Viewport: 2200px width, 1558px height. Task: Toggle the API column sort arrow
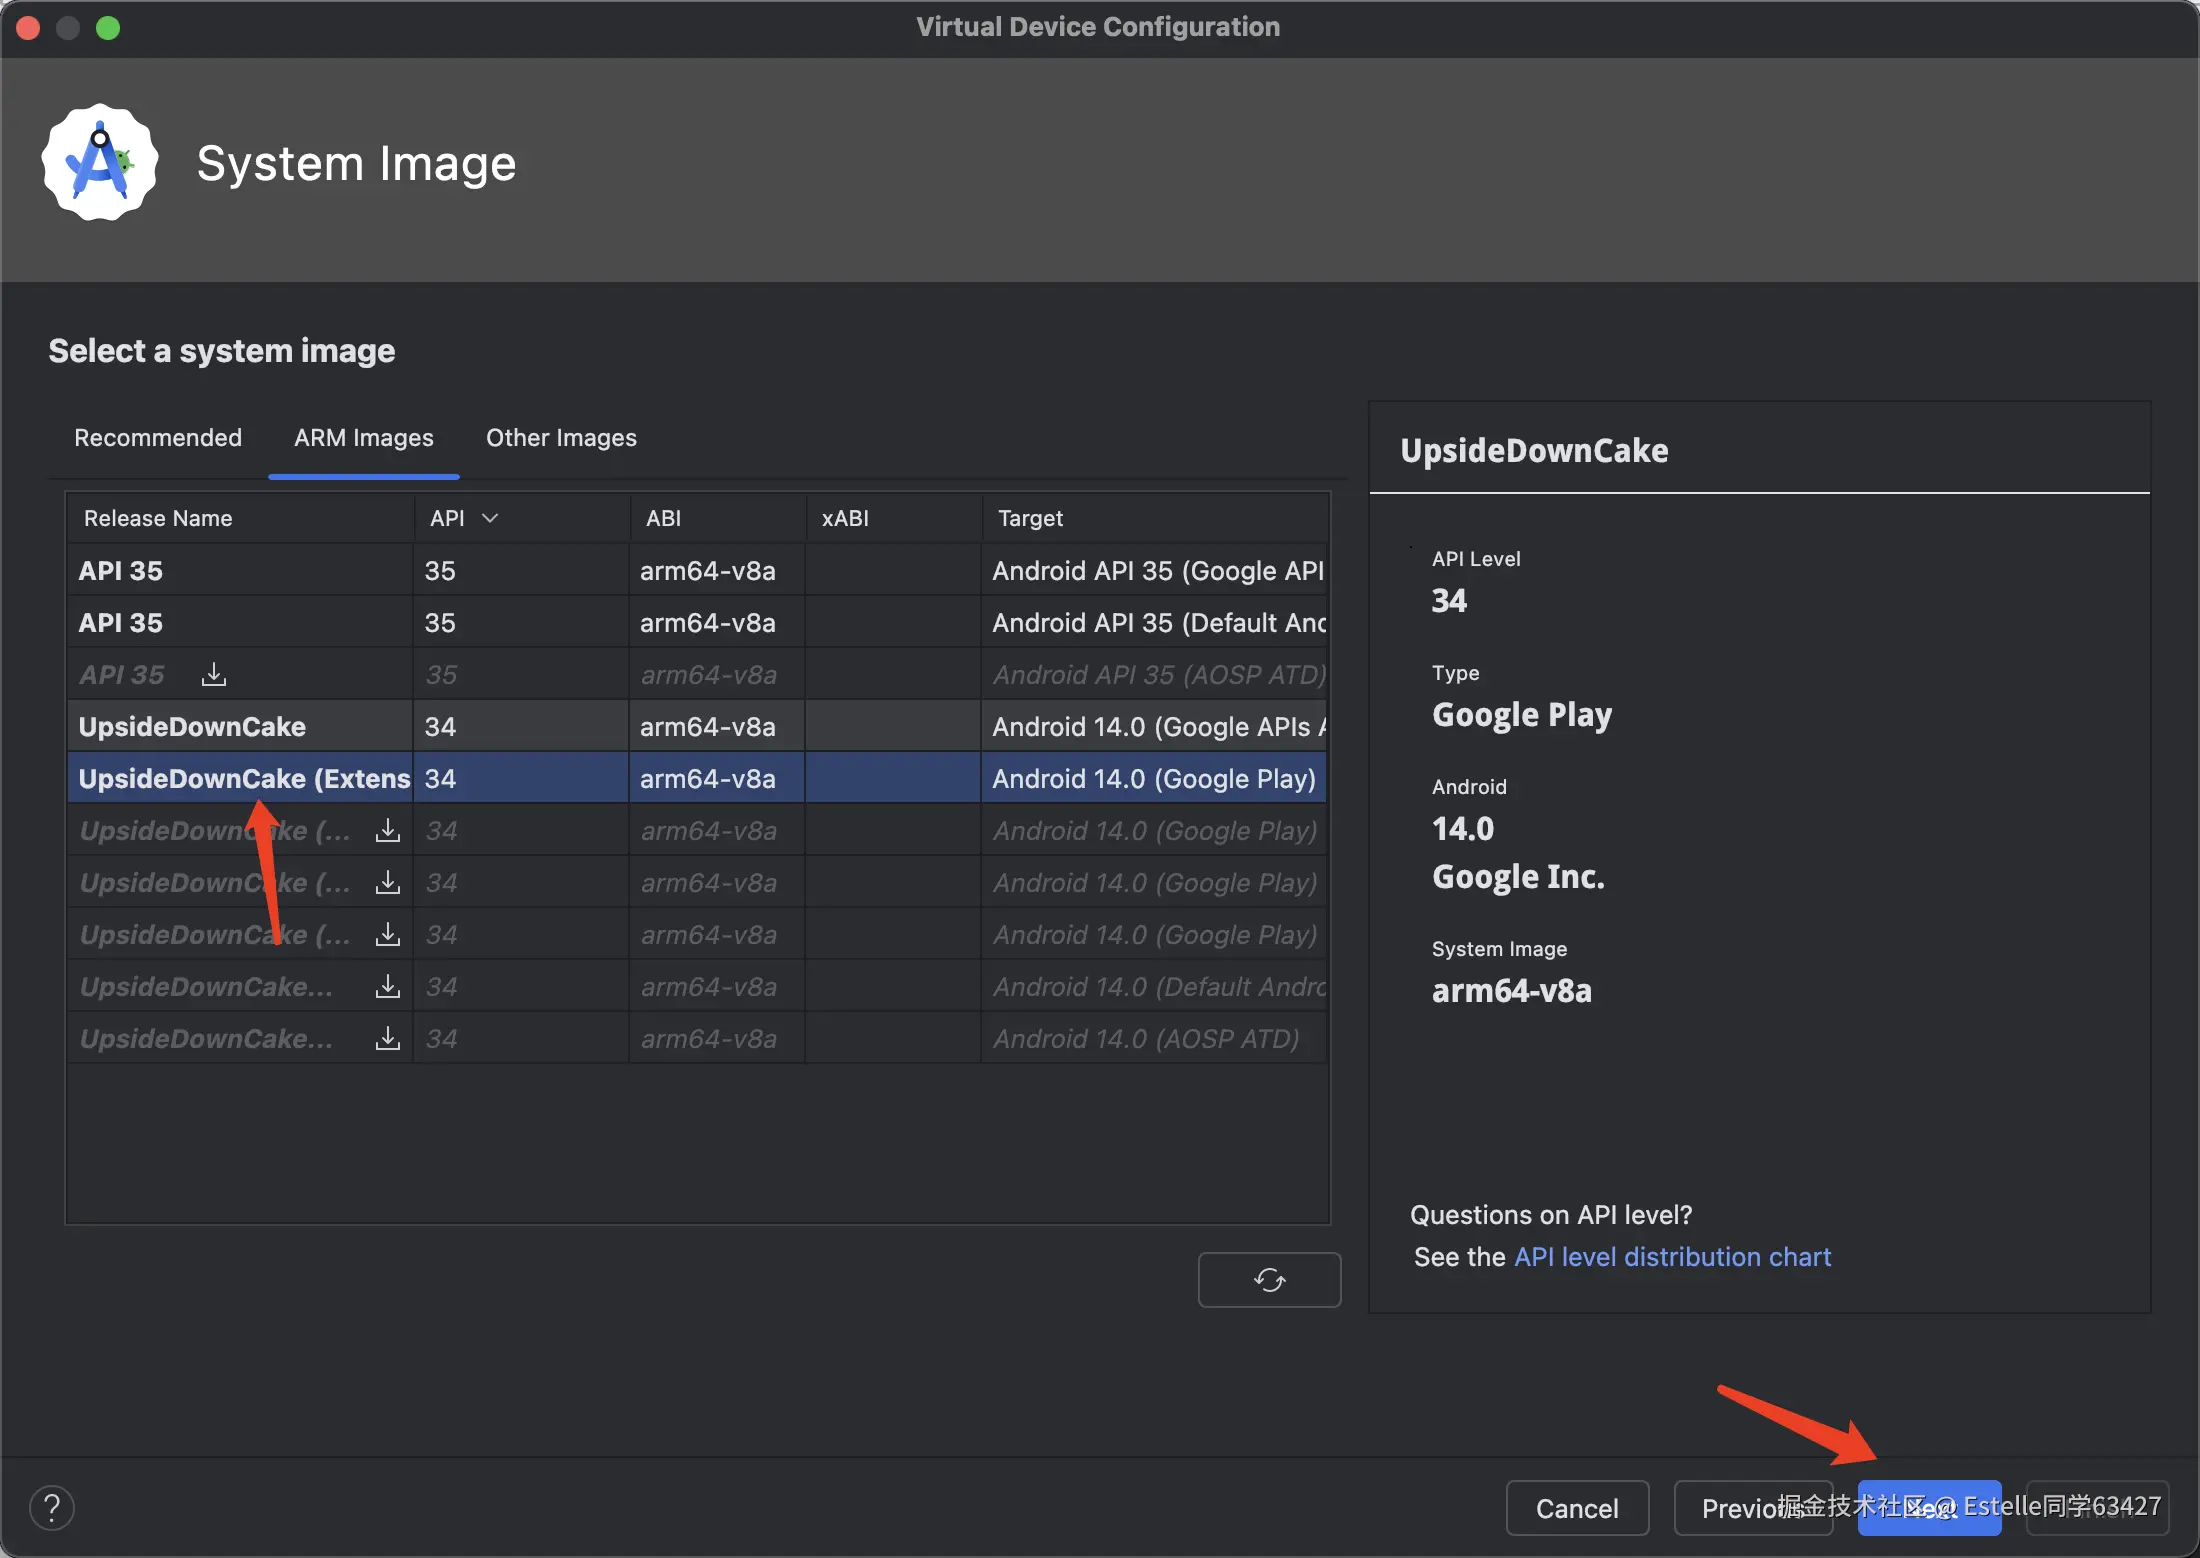coord(490,518)
